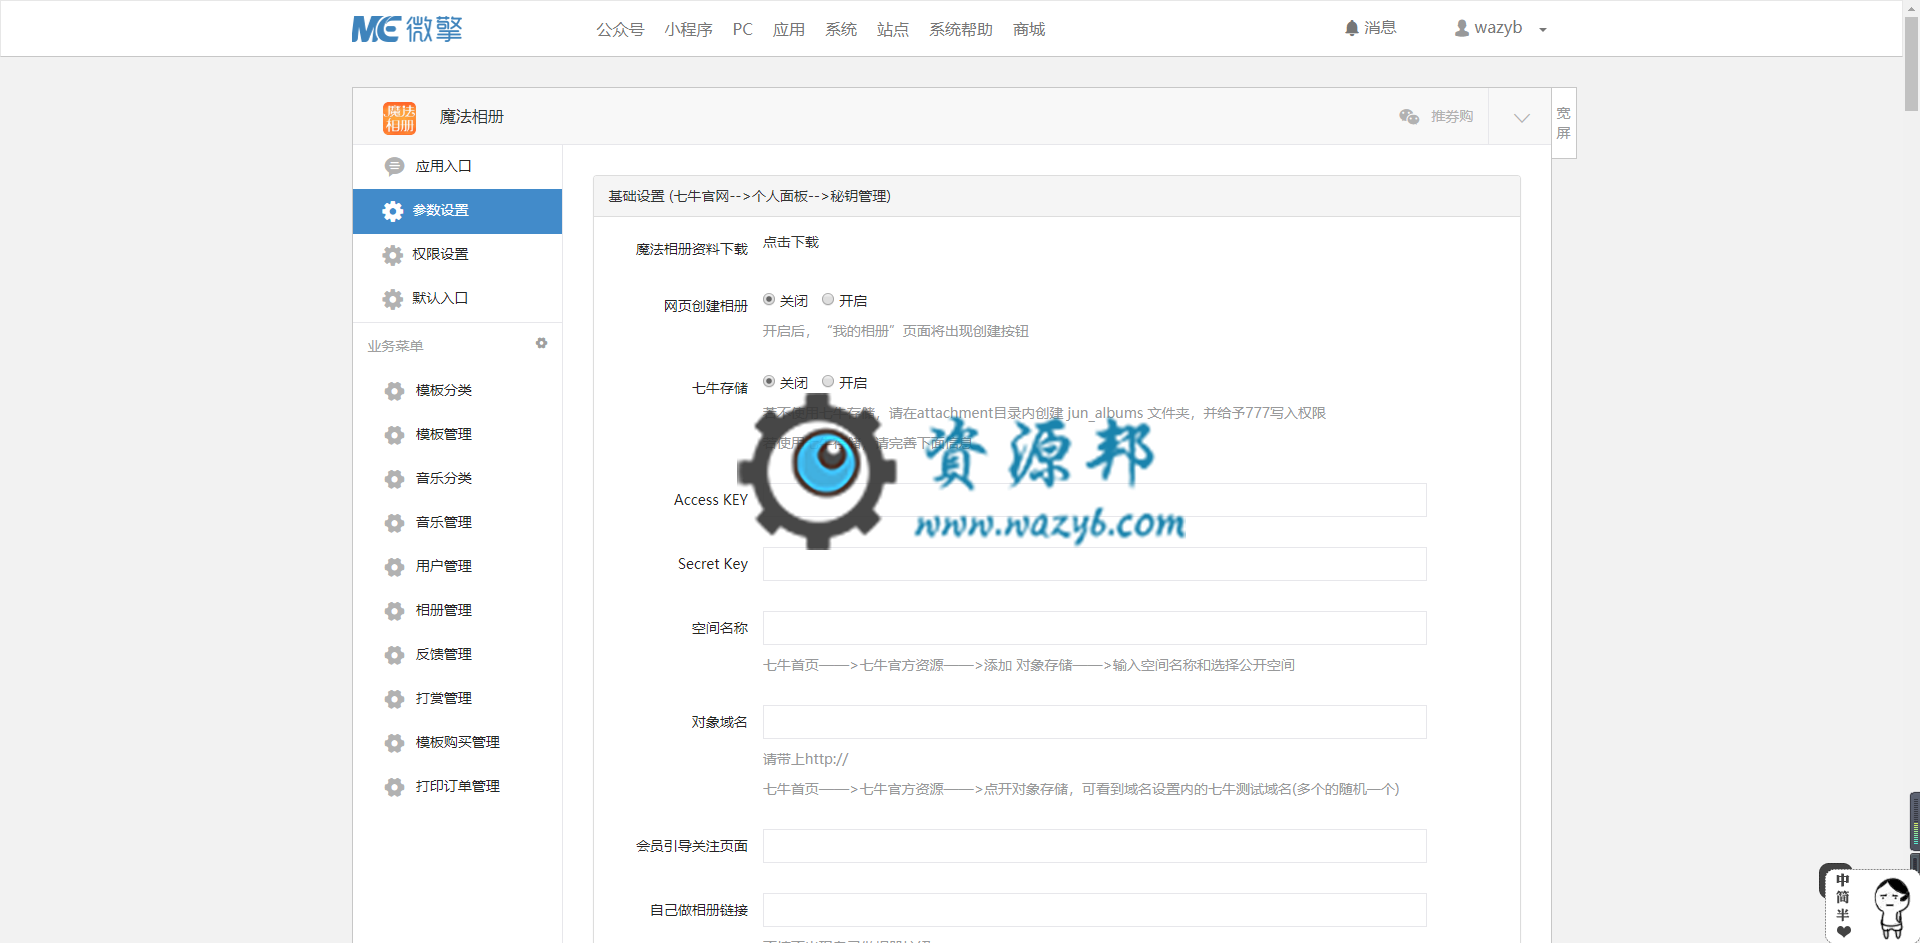This screenshot has width=1920, height=943.
Task: Open the 系统帮助 menu
Action: 961,29
